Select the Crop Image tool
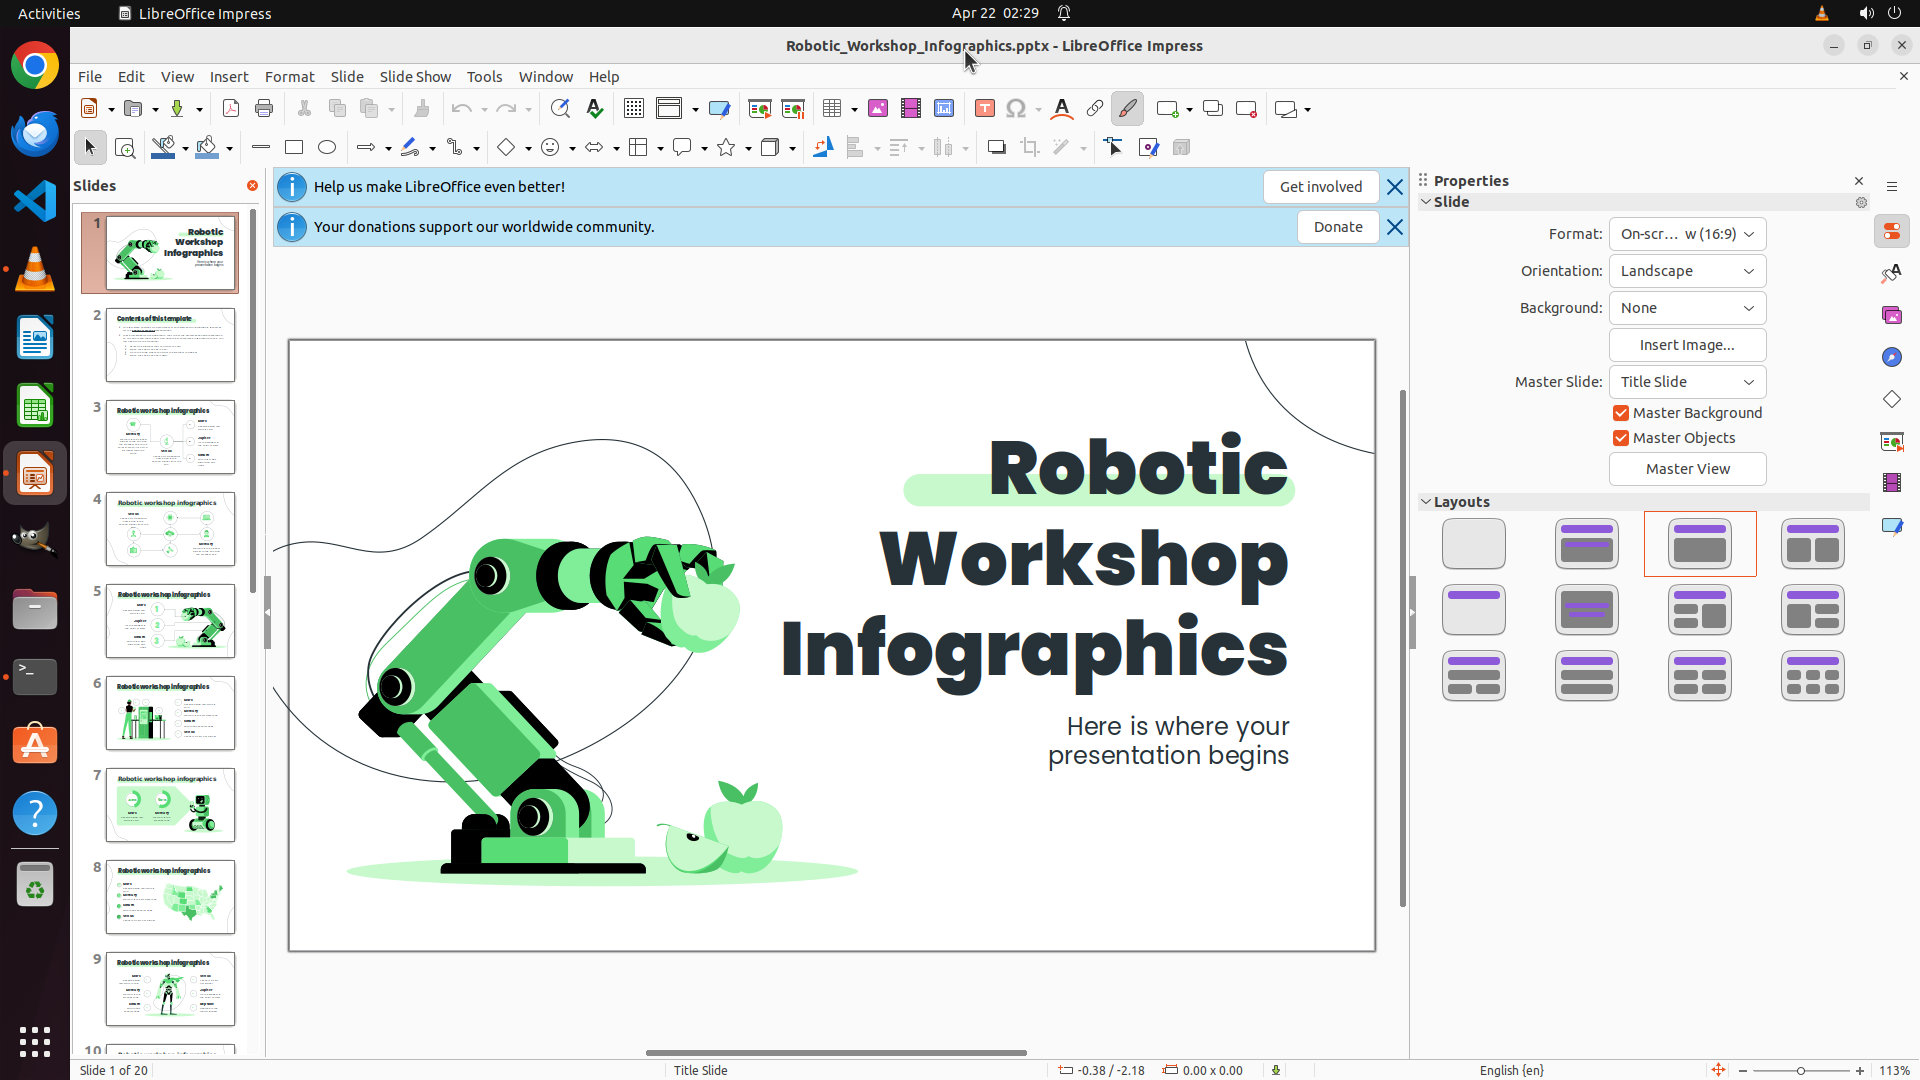Image resolution: width=1920 pixels, height=1080 pixels. (x=1030, y=148)
